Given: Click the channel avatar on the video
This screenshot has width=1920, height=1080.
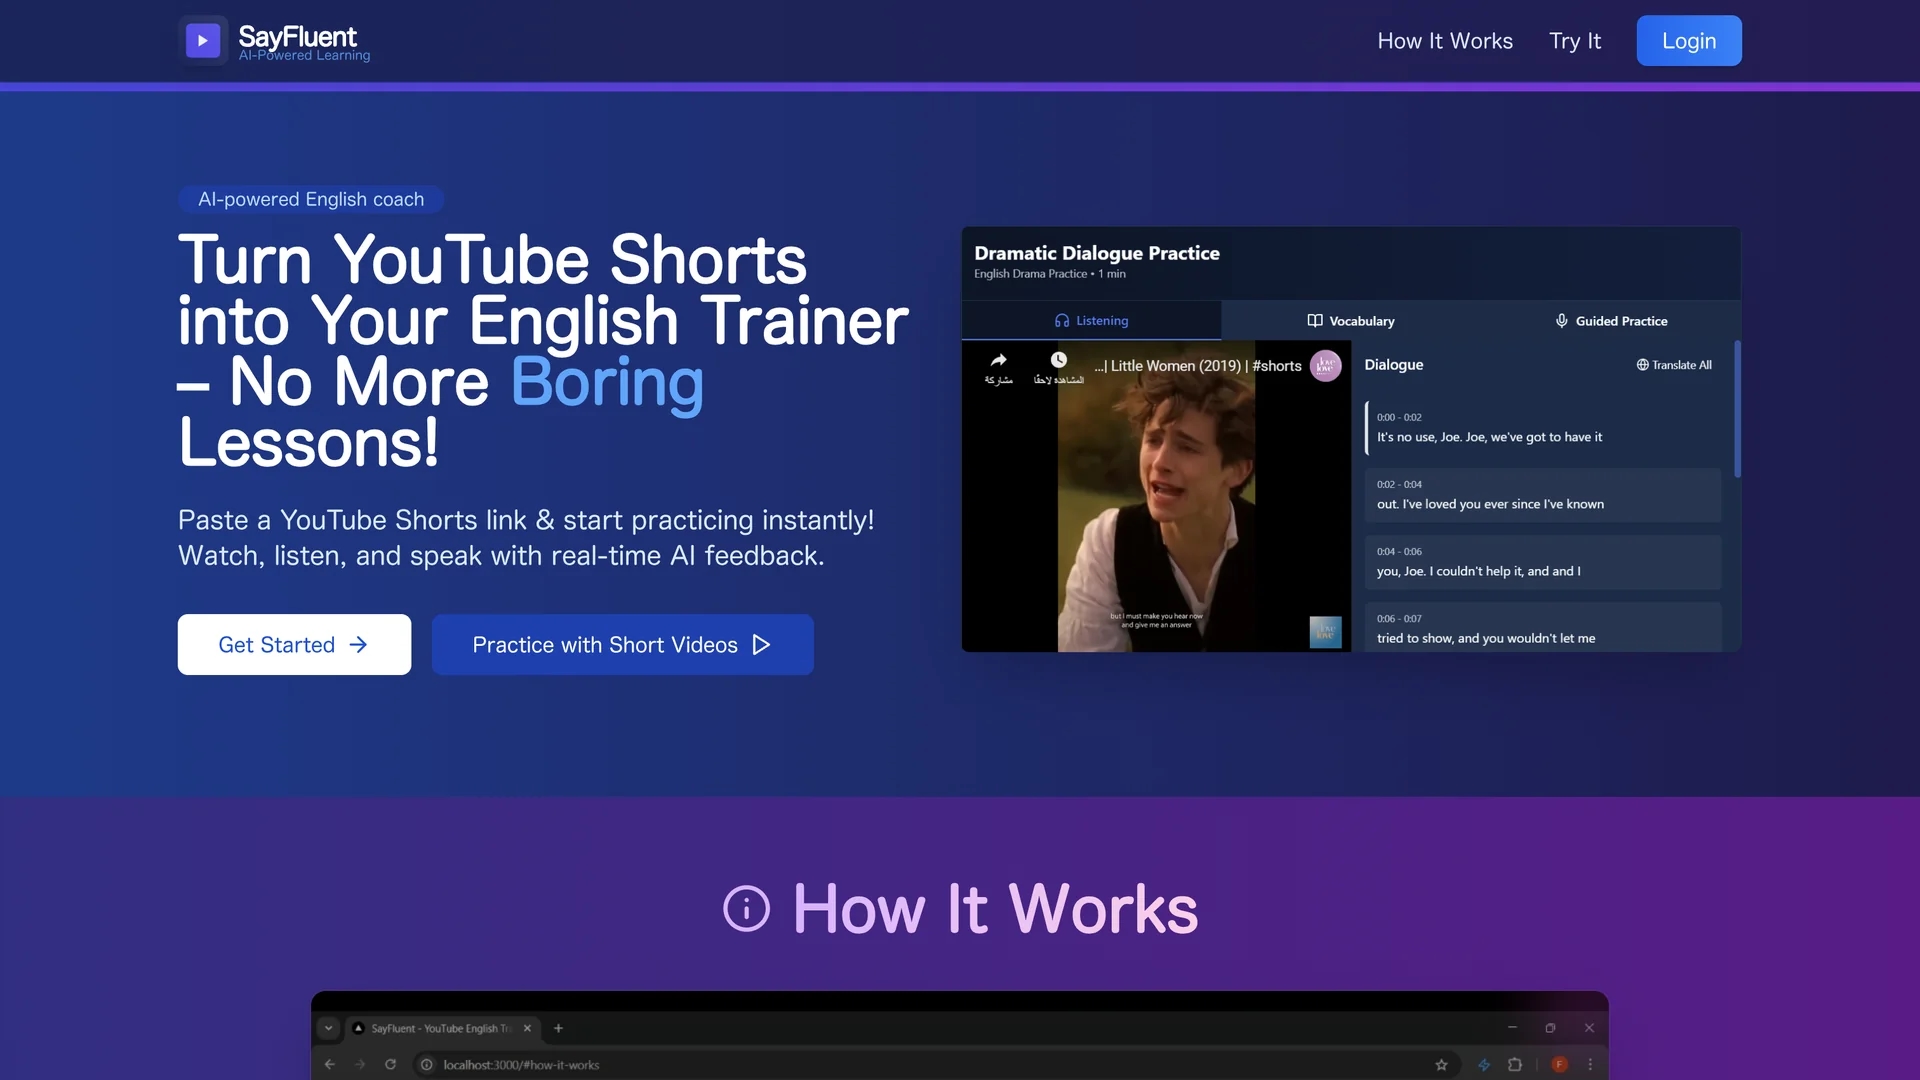Looking at the screenshot, I should (1325, 366).
